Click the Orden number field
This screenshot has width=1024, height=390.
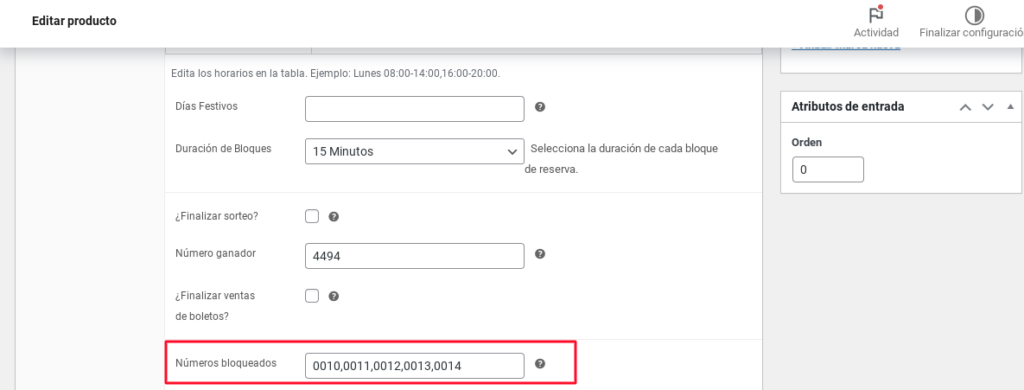click(x=828, y=169)
